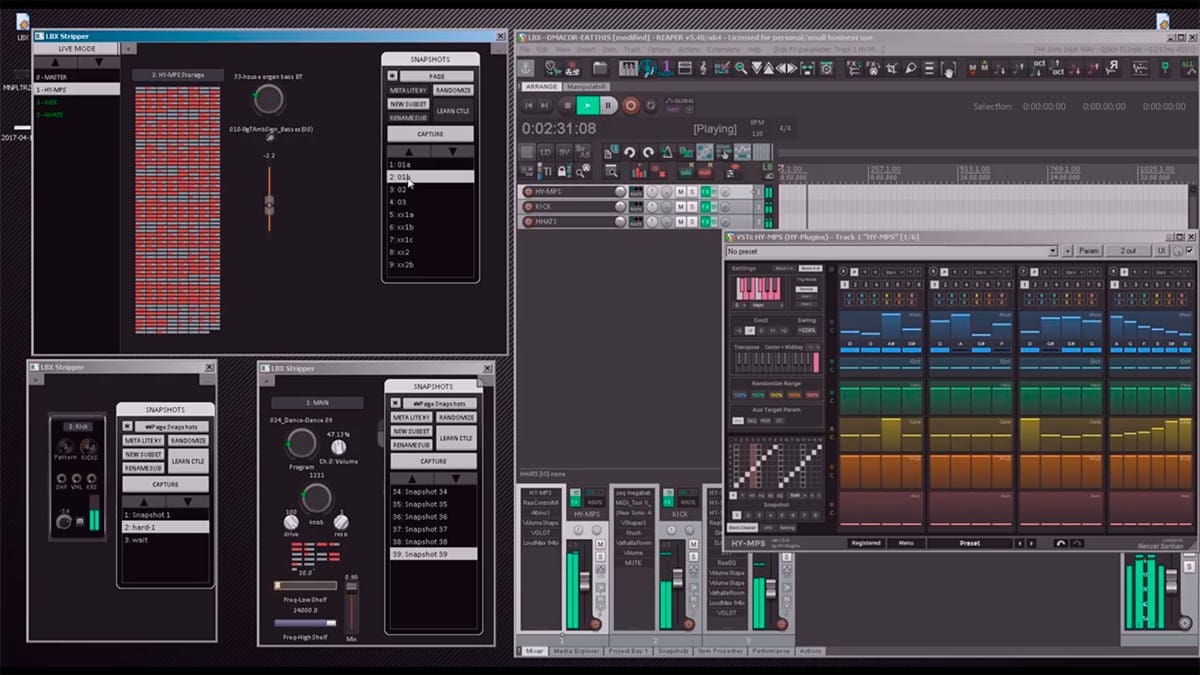Image resolution: width=1200 pixels, height=675 pixels.
Task: Select '1 - HY-MPS' in Stripper track list
Action: tap(77, 89)
